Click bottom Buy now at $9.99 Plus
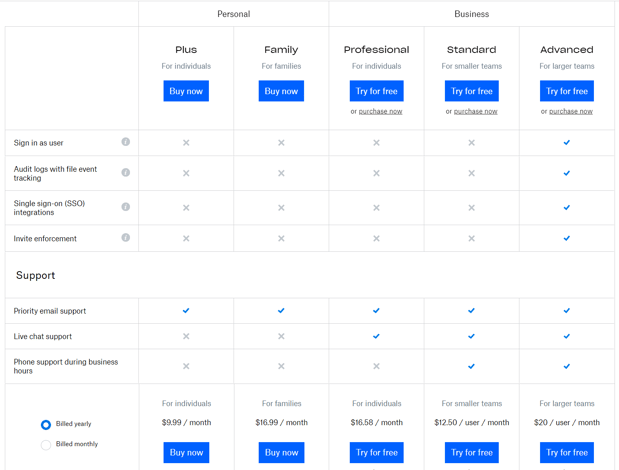Screen dimensions: 619x470 (x=186, y=453)
